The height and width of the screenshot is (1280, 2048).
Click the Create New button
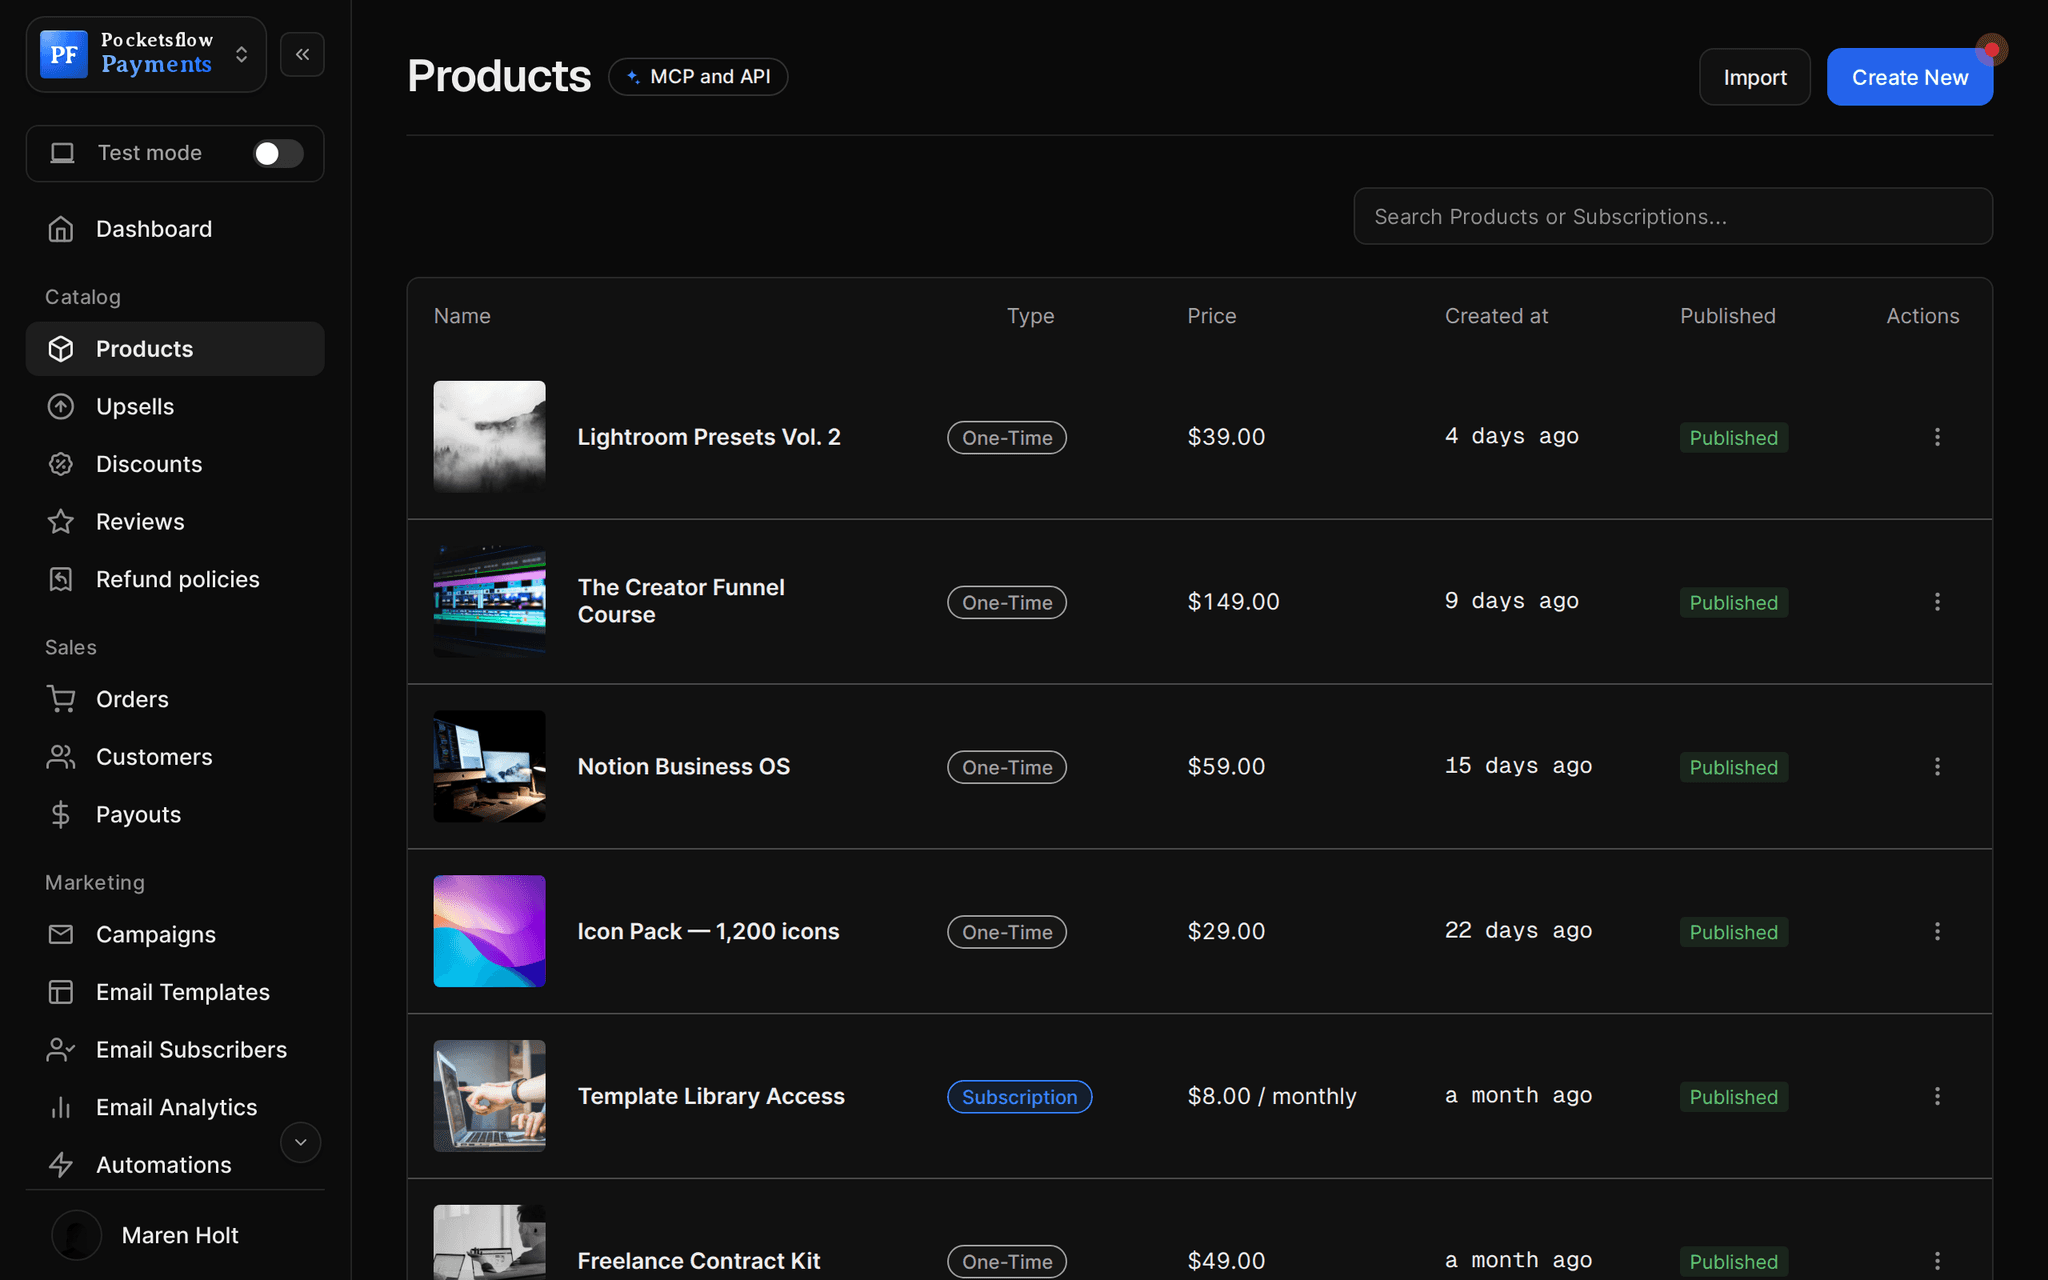click(1909, 77)
